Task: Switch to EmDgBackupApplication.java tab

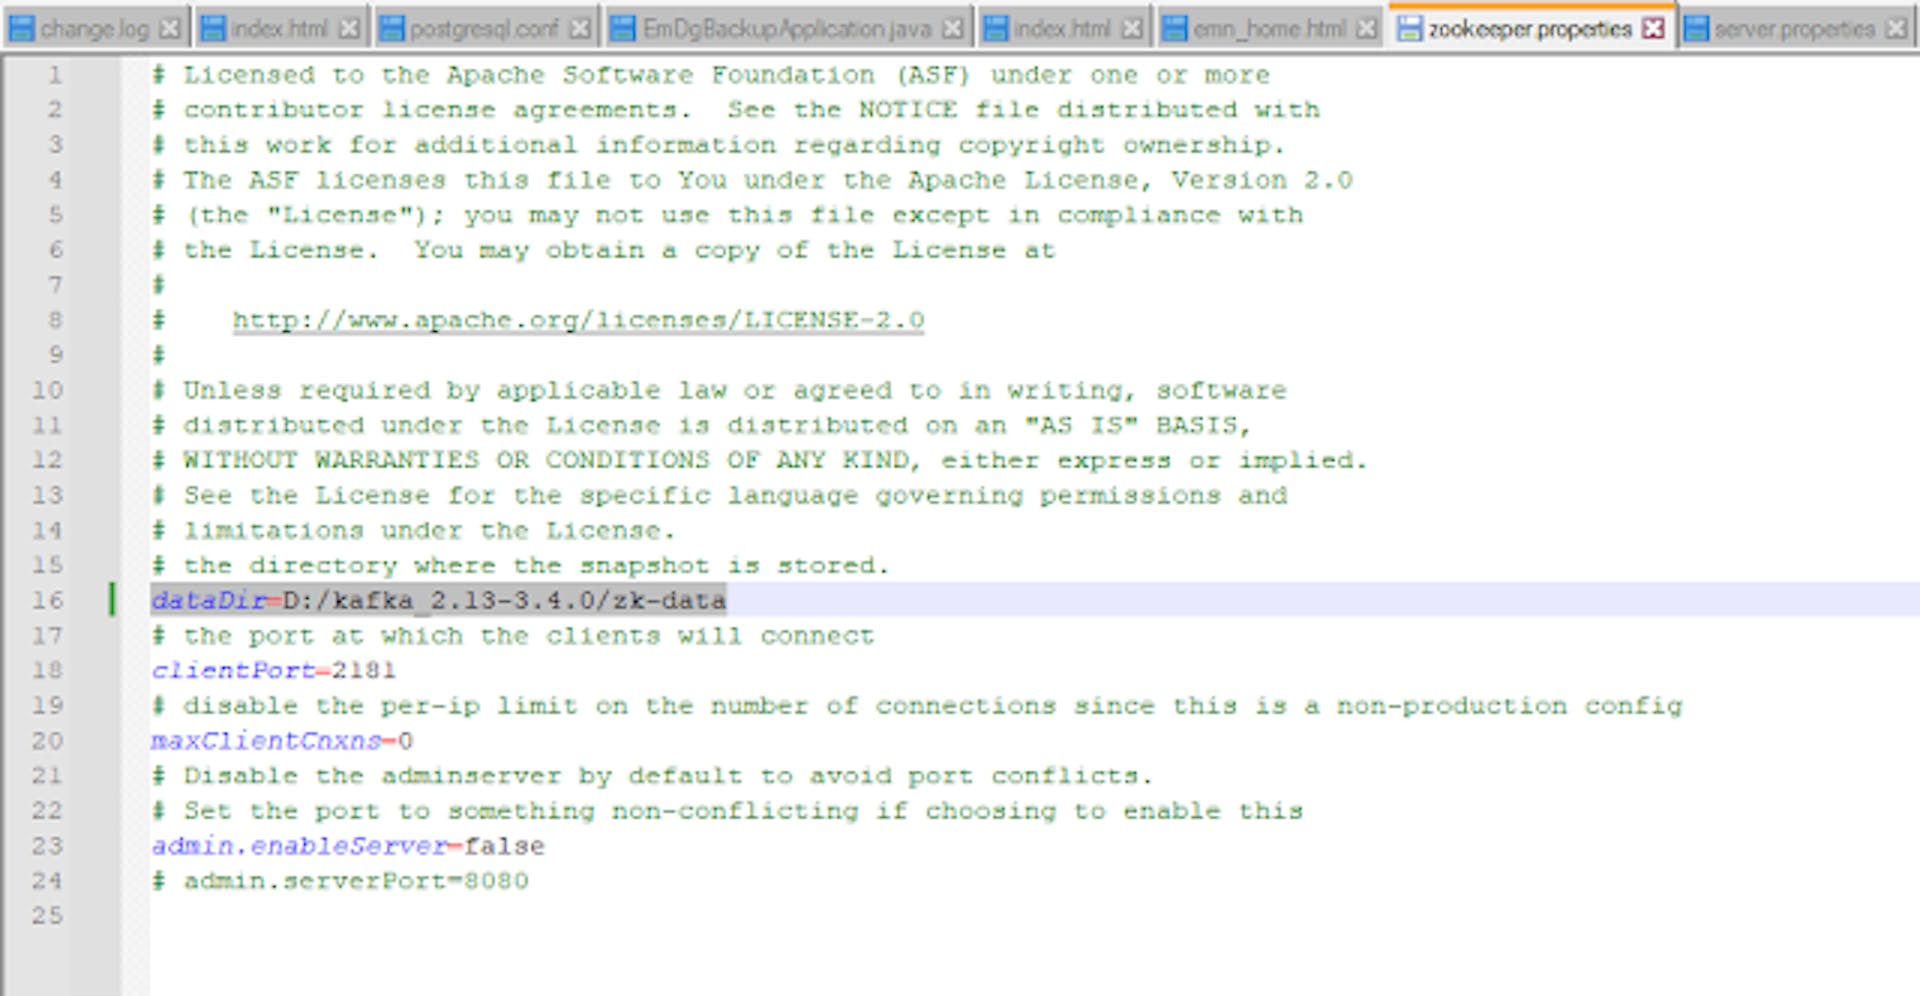Action: tap(786, 29)
